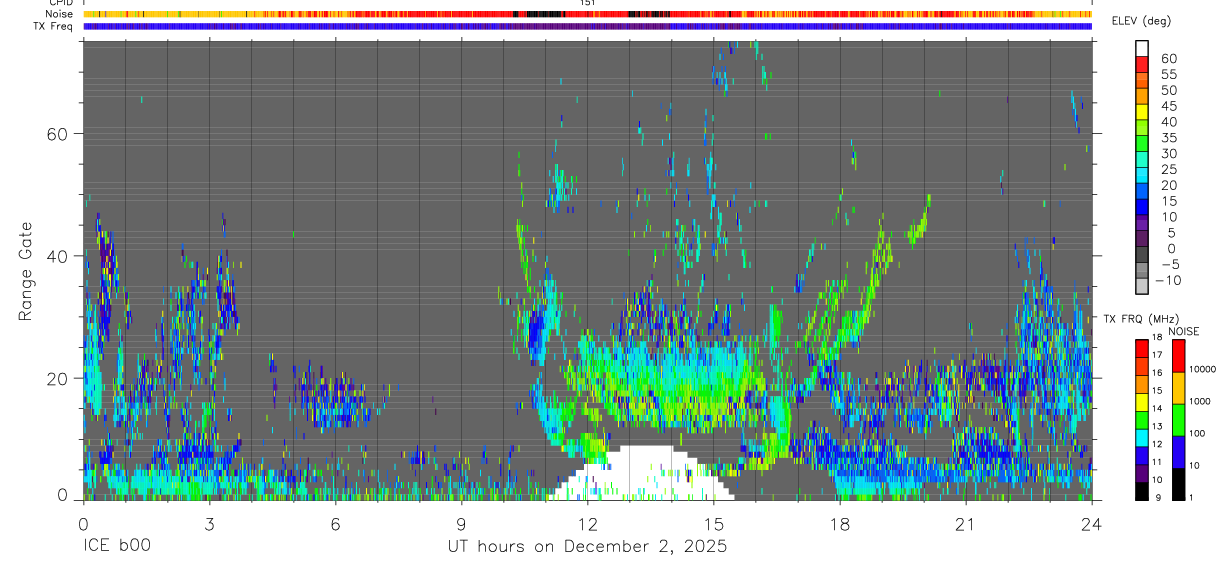Click the UT hour tick label "15" on x-axis
This screenshot has width=1228, height=567.
[713, 524]
